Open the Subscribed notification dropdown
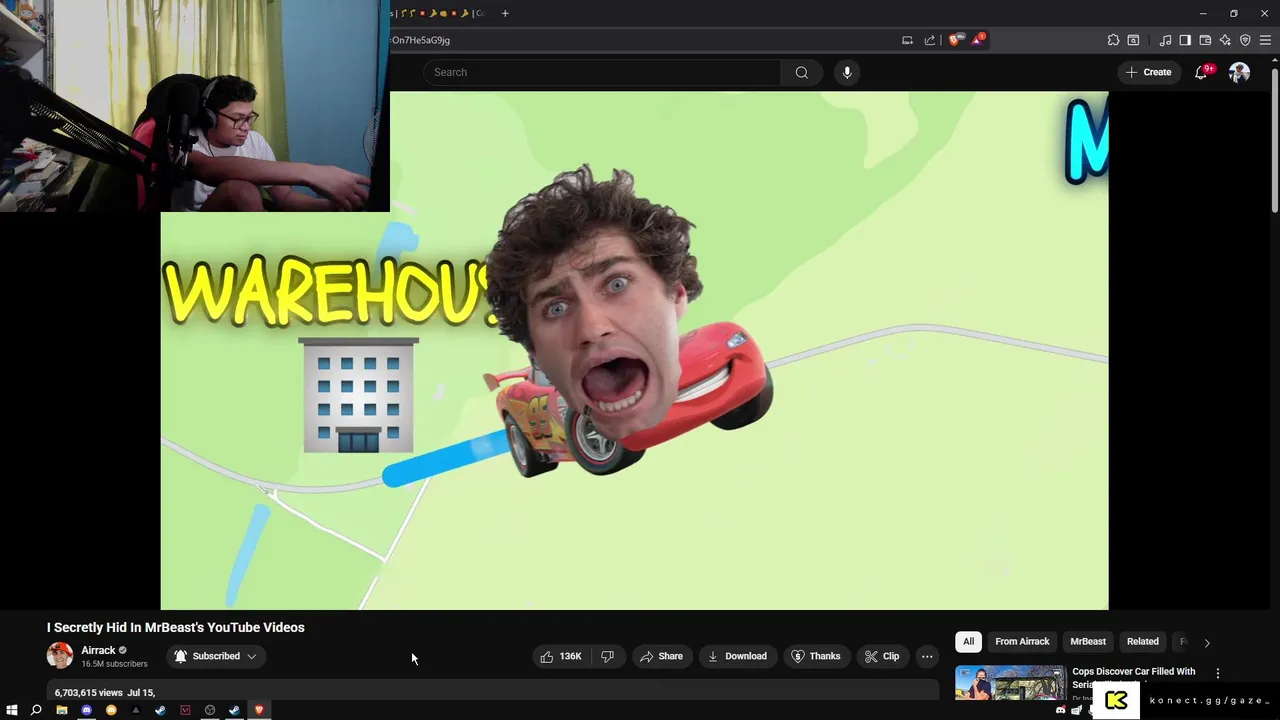Image resolution: width=1280 pixels, height=720 pixels. click(215, 656)
